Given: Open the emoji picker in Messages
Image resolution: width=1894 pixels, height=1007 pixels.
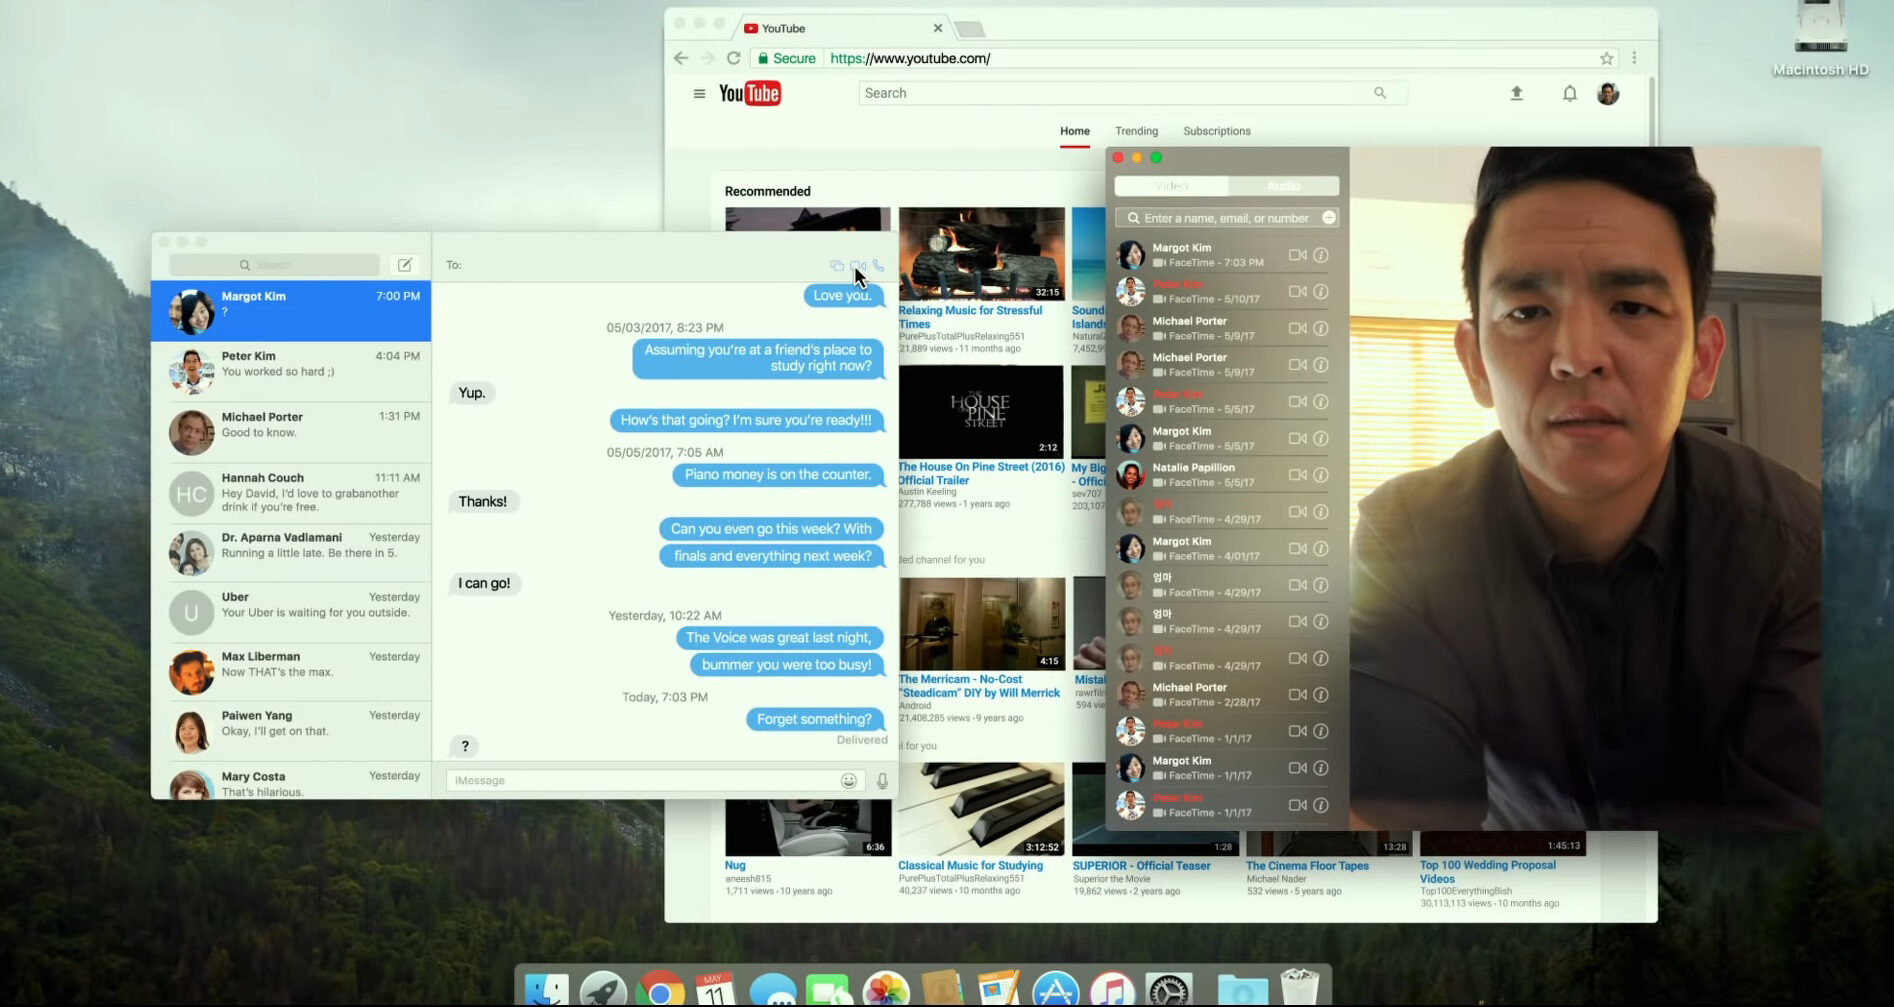Looking at the screenshot, I should click(849, 781).
